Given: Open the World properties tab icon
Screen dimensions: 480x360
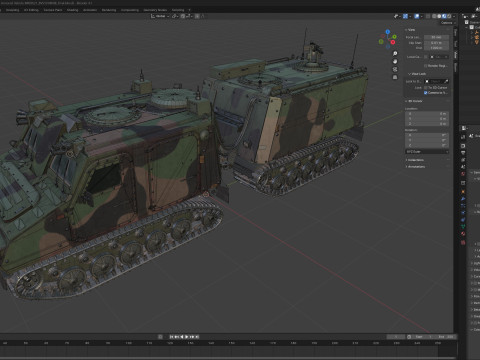Looking at the screenshot, I should click(x=463, y=174).
